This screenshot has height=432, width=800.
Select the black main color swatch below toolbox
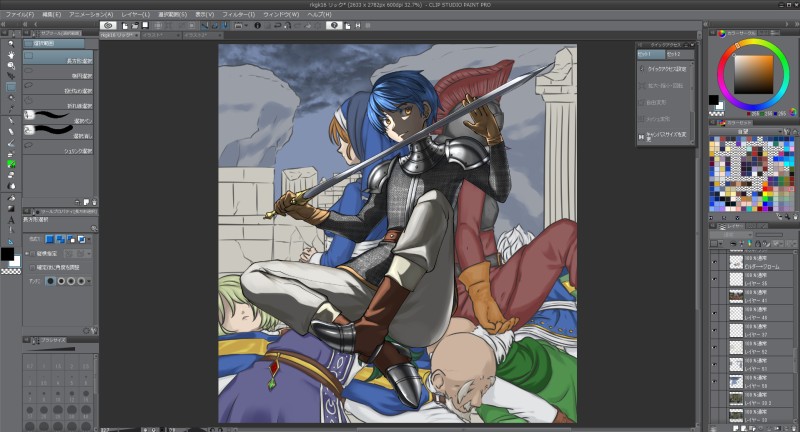click(7, 255)
